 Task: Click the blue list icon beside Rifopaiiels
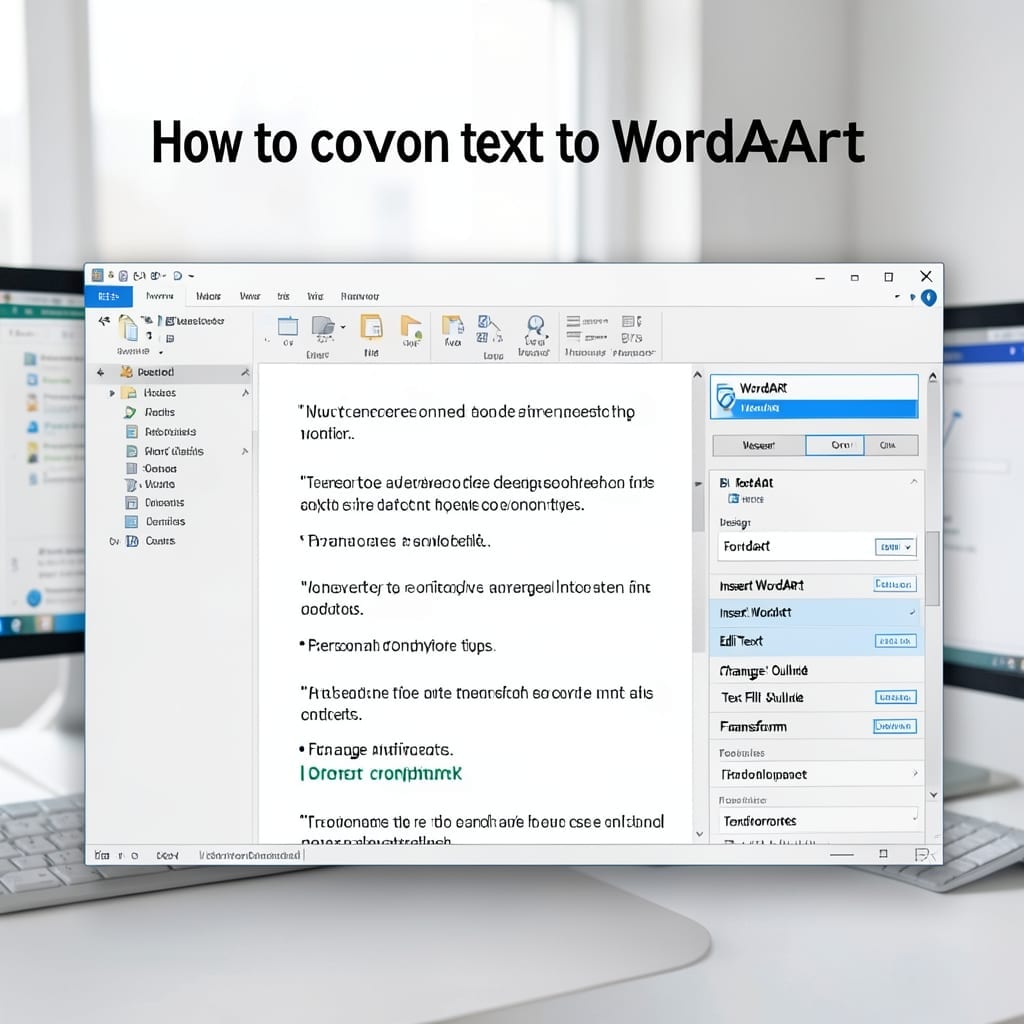(131, 432)
